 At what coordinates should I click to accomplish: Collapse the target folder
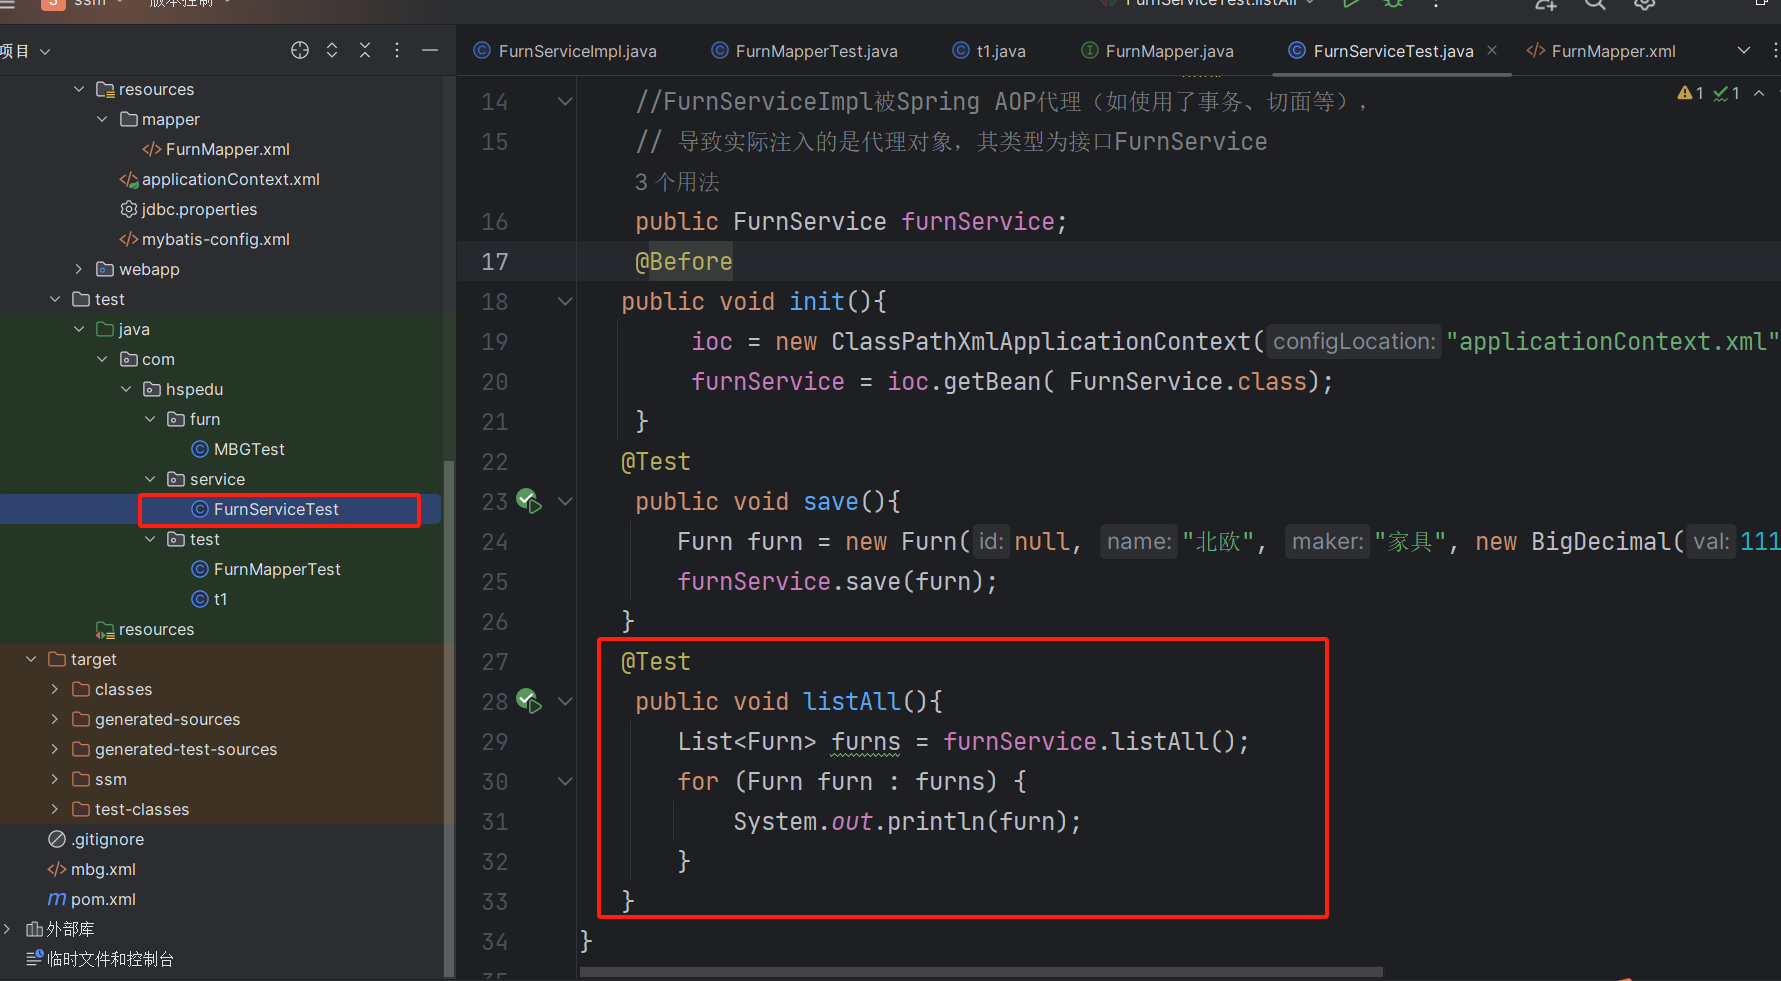point(31,659)
